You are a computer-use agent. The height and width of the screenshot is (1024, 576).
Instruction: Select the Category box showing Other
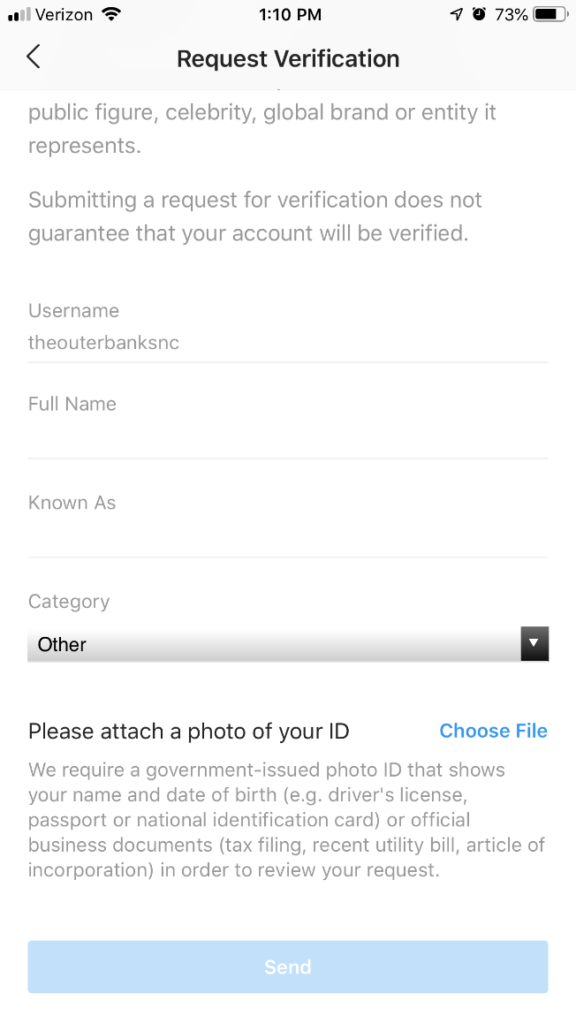[x=288, y=644]
